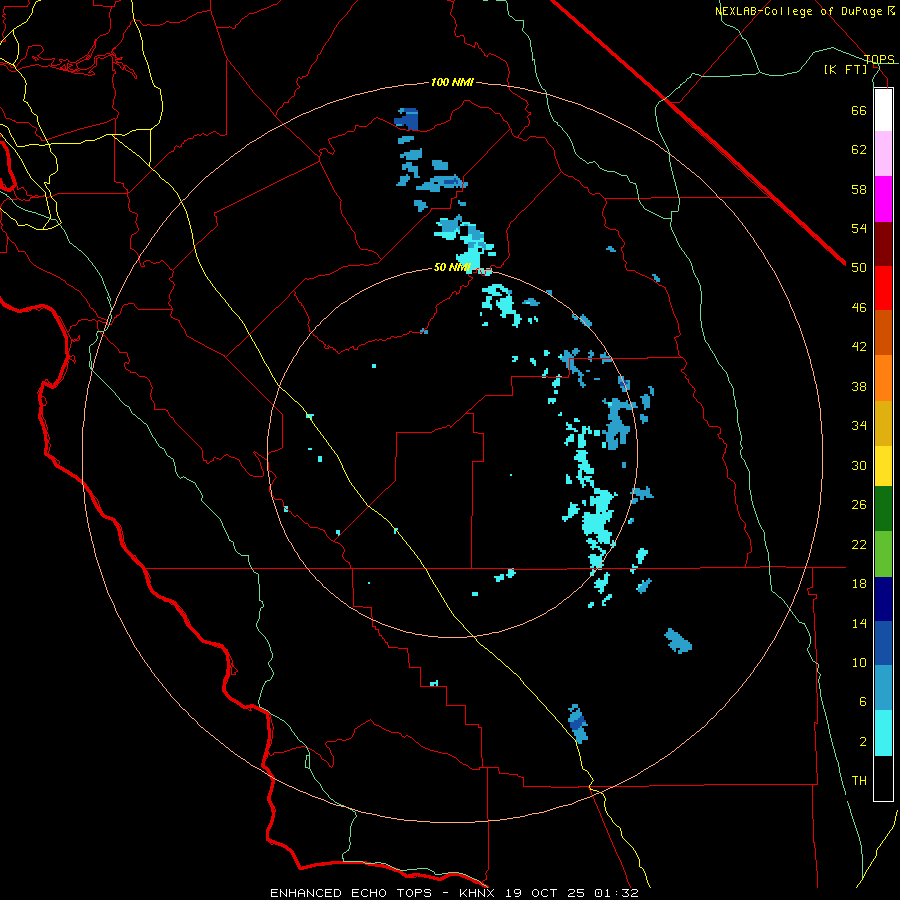Screen dimensions: 900x900
Task: Click the cyan 6 kft legend swatch
Action: (x=883, y=733)
